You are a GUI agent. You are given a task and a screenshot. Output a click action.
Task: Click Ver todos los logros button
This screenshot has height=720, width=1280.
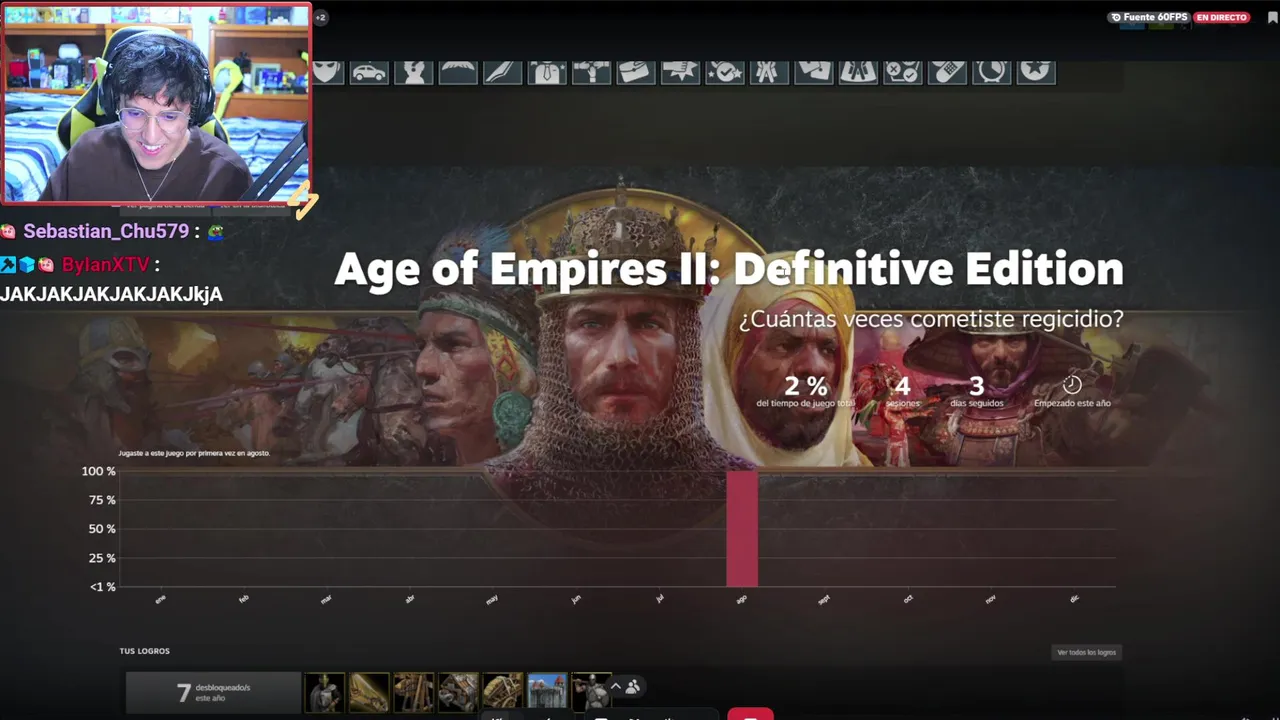(1086, 652)
